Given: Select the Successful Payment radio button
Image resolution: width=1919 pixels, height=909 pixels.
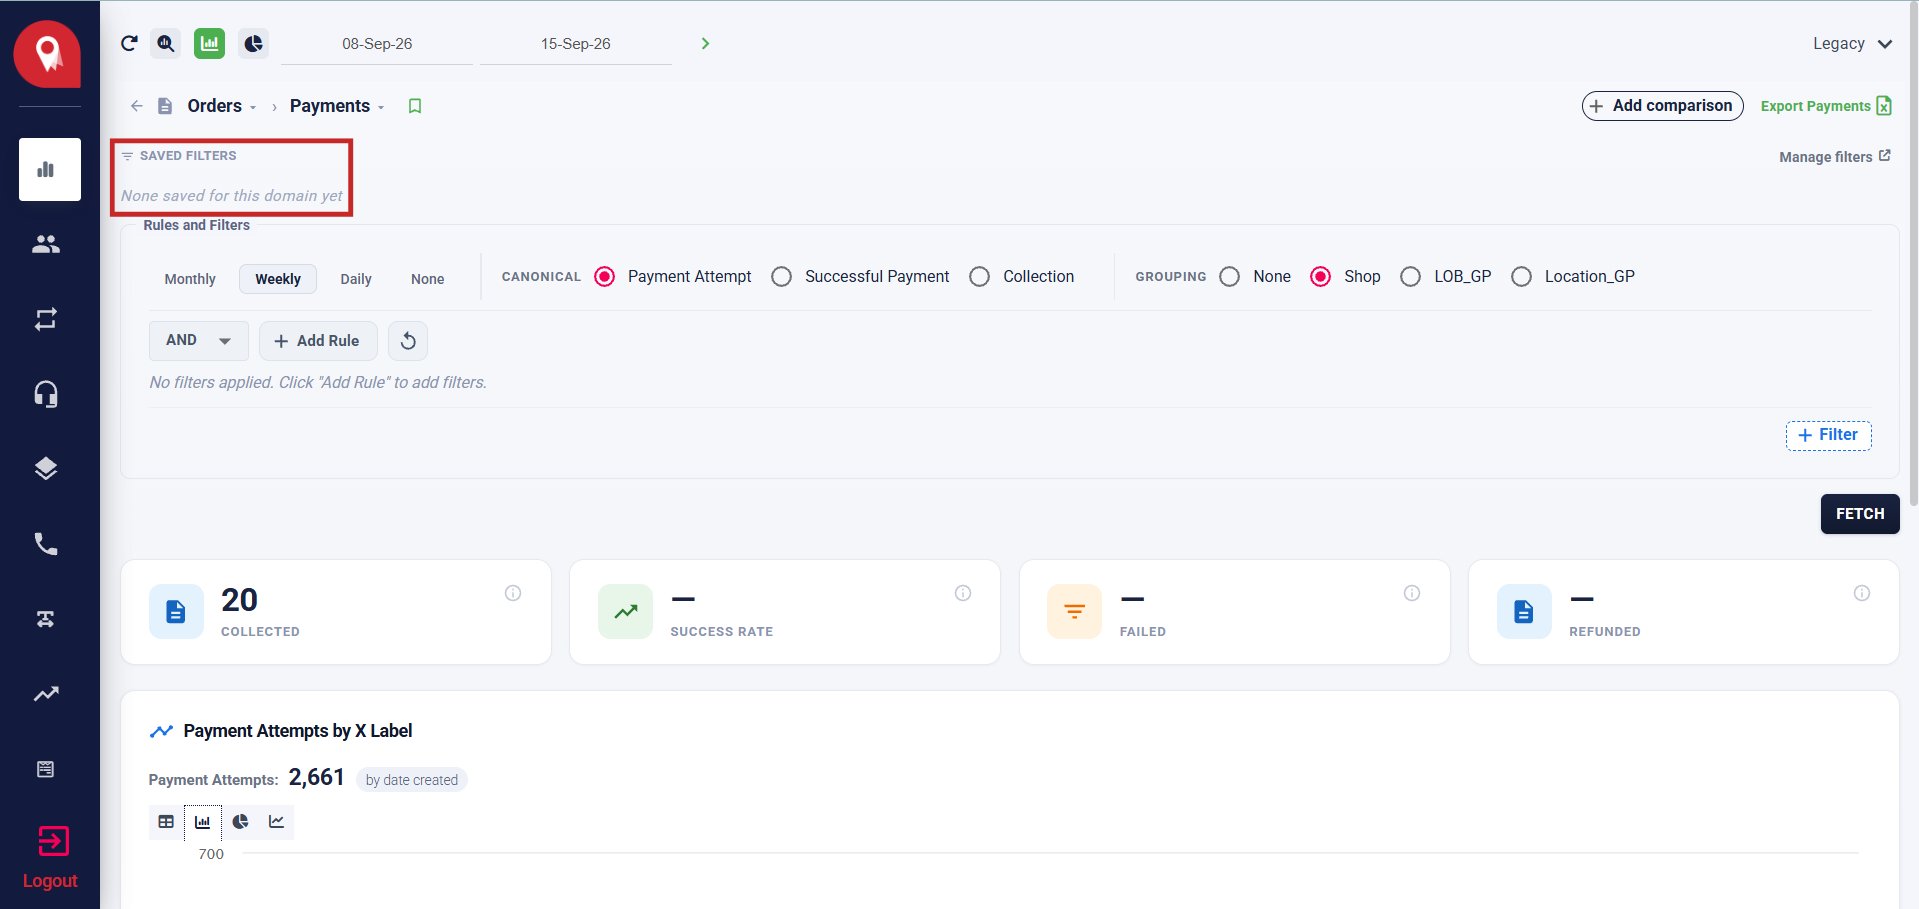Looking at the screenshot, I should click(782, 277).
